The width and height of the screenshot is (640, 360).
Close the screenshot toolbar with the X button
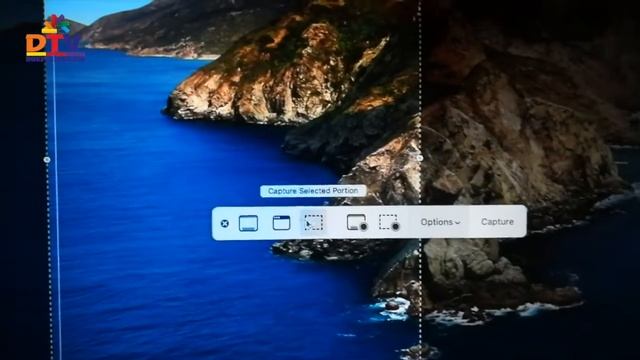[x=224, y=223]
